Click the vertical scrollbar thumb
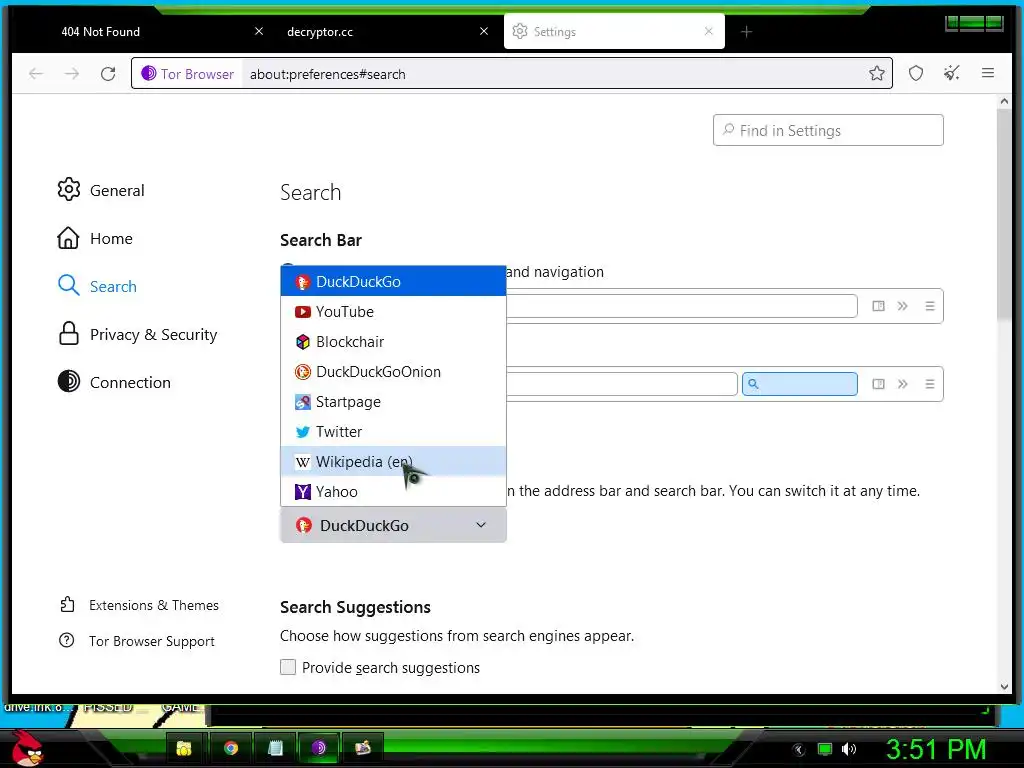 click(x=1004, y=214)
